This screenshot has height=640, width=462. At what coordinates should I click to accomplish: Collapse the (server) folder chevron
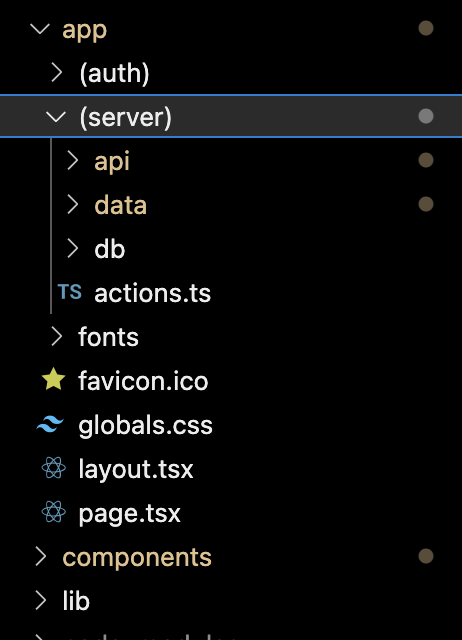pos(56,117)
